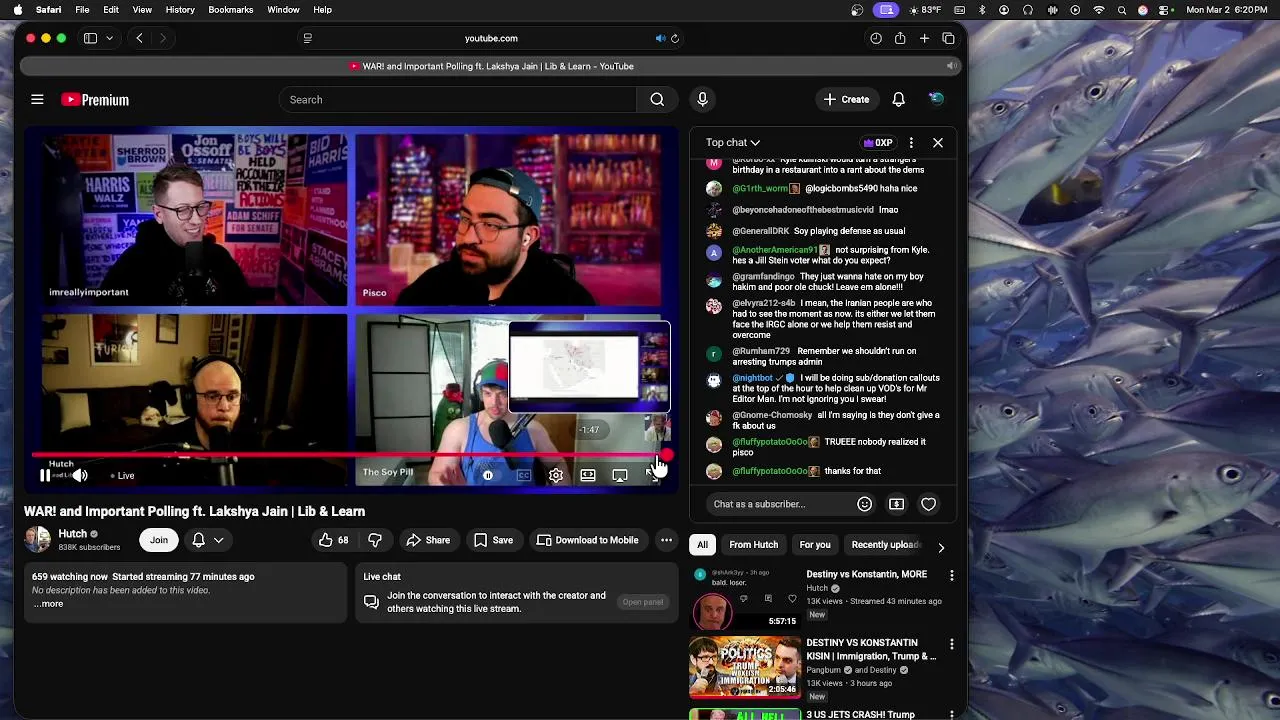Open the Hutch channel avatar
The width and height of the screenshot is (1280, 720).
tap(38, 540)
